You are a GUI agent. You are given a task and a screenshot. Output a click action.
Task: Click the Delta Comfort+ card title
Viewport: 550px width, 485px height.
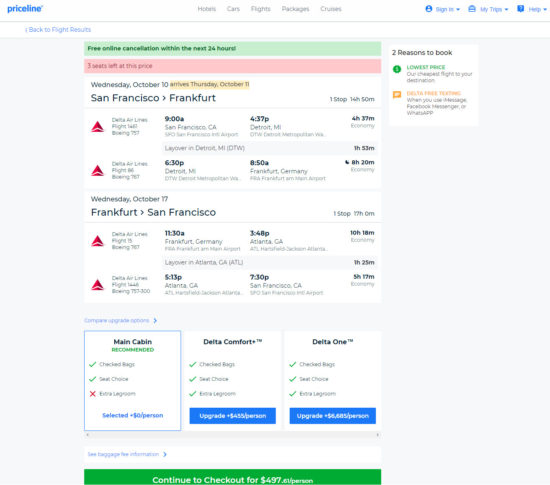pyautogui.click(x=233, y=342)
